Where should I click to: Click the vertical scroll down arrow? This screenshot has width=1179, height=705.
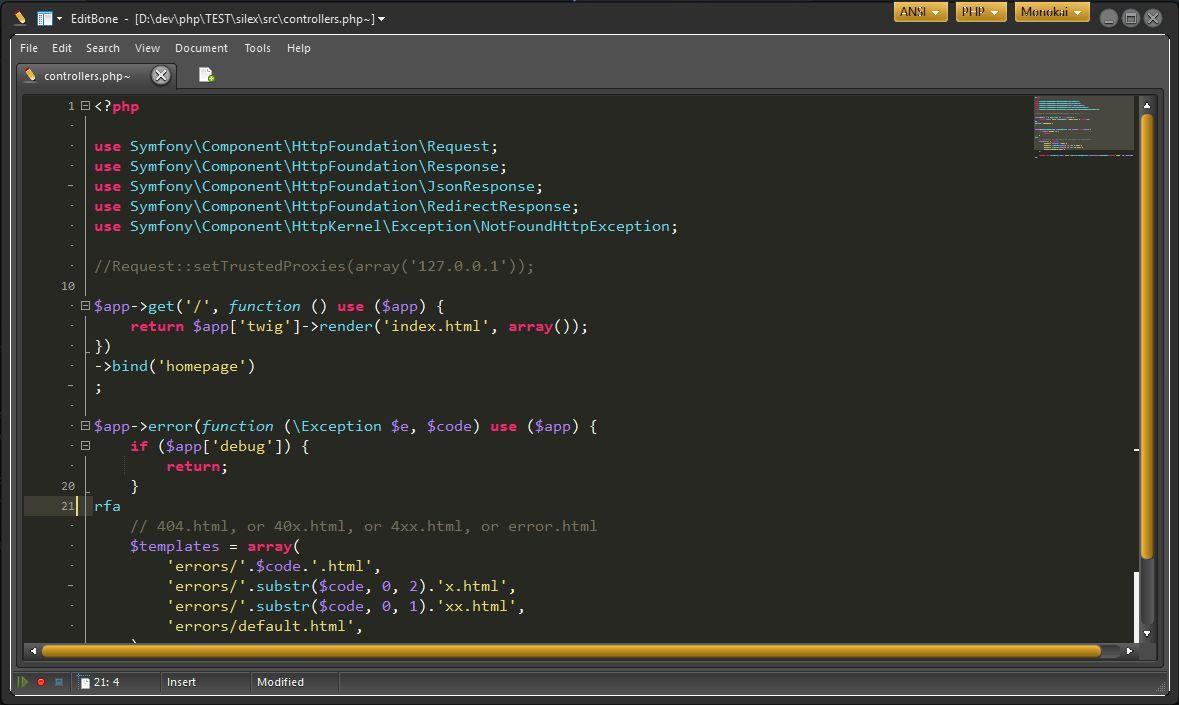pos(1147,634)
